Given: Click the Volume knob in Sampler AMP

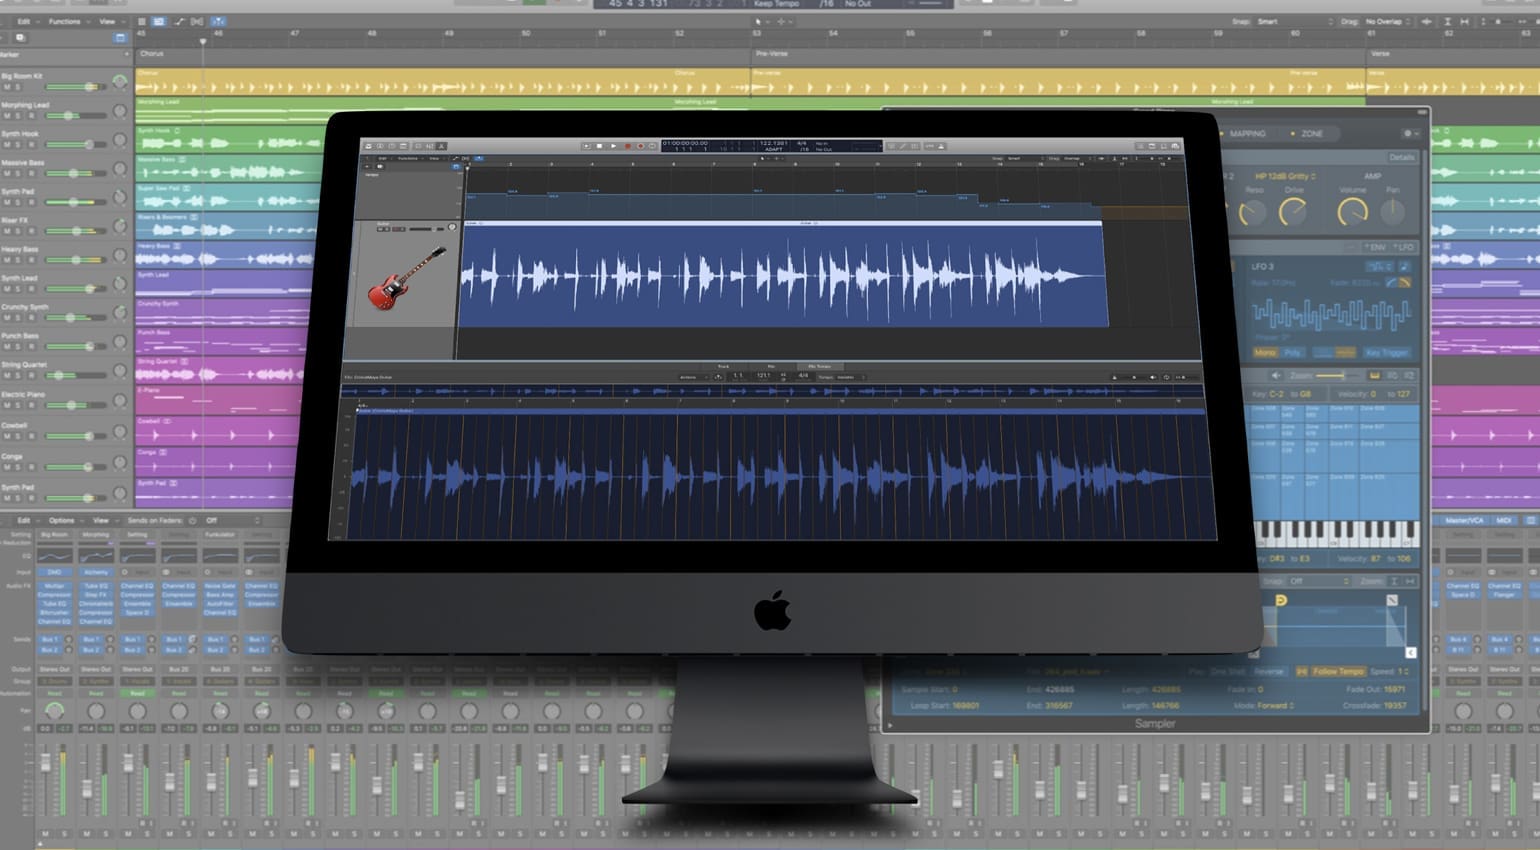Looking at the screenshot, I should click(1352, 212).
